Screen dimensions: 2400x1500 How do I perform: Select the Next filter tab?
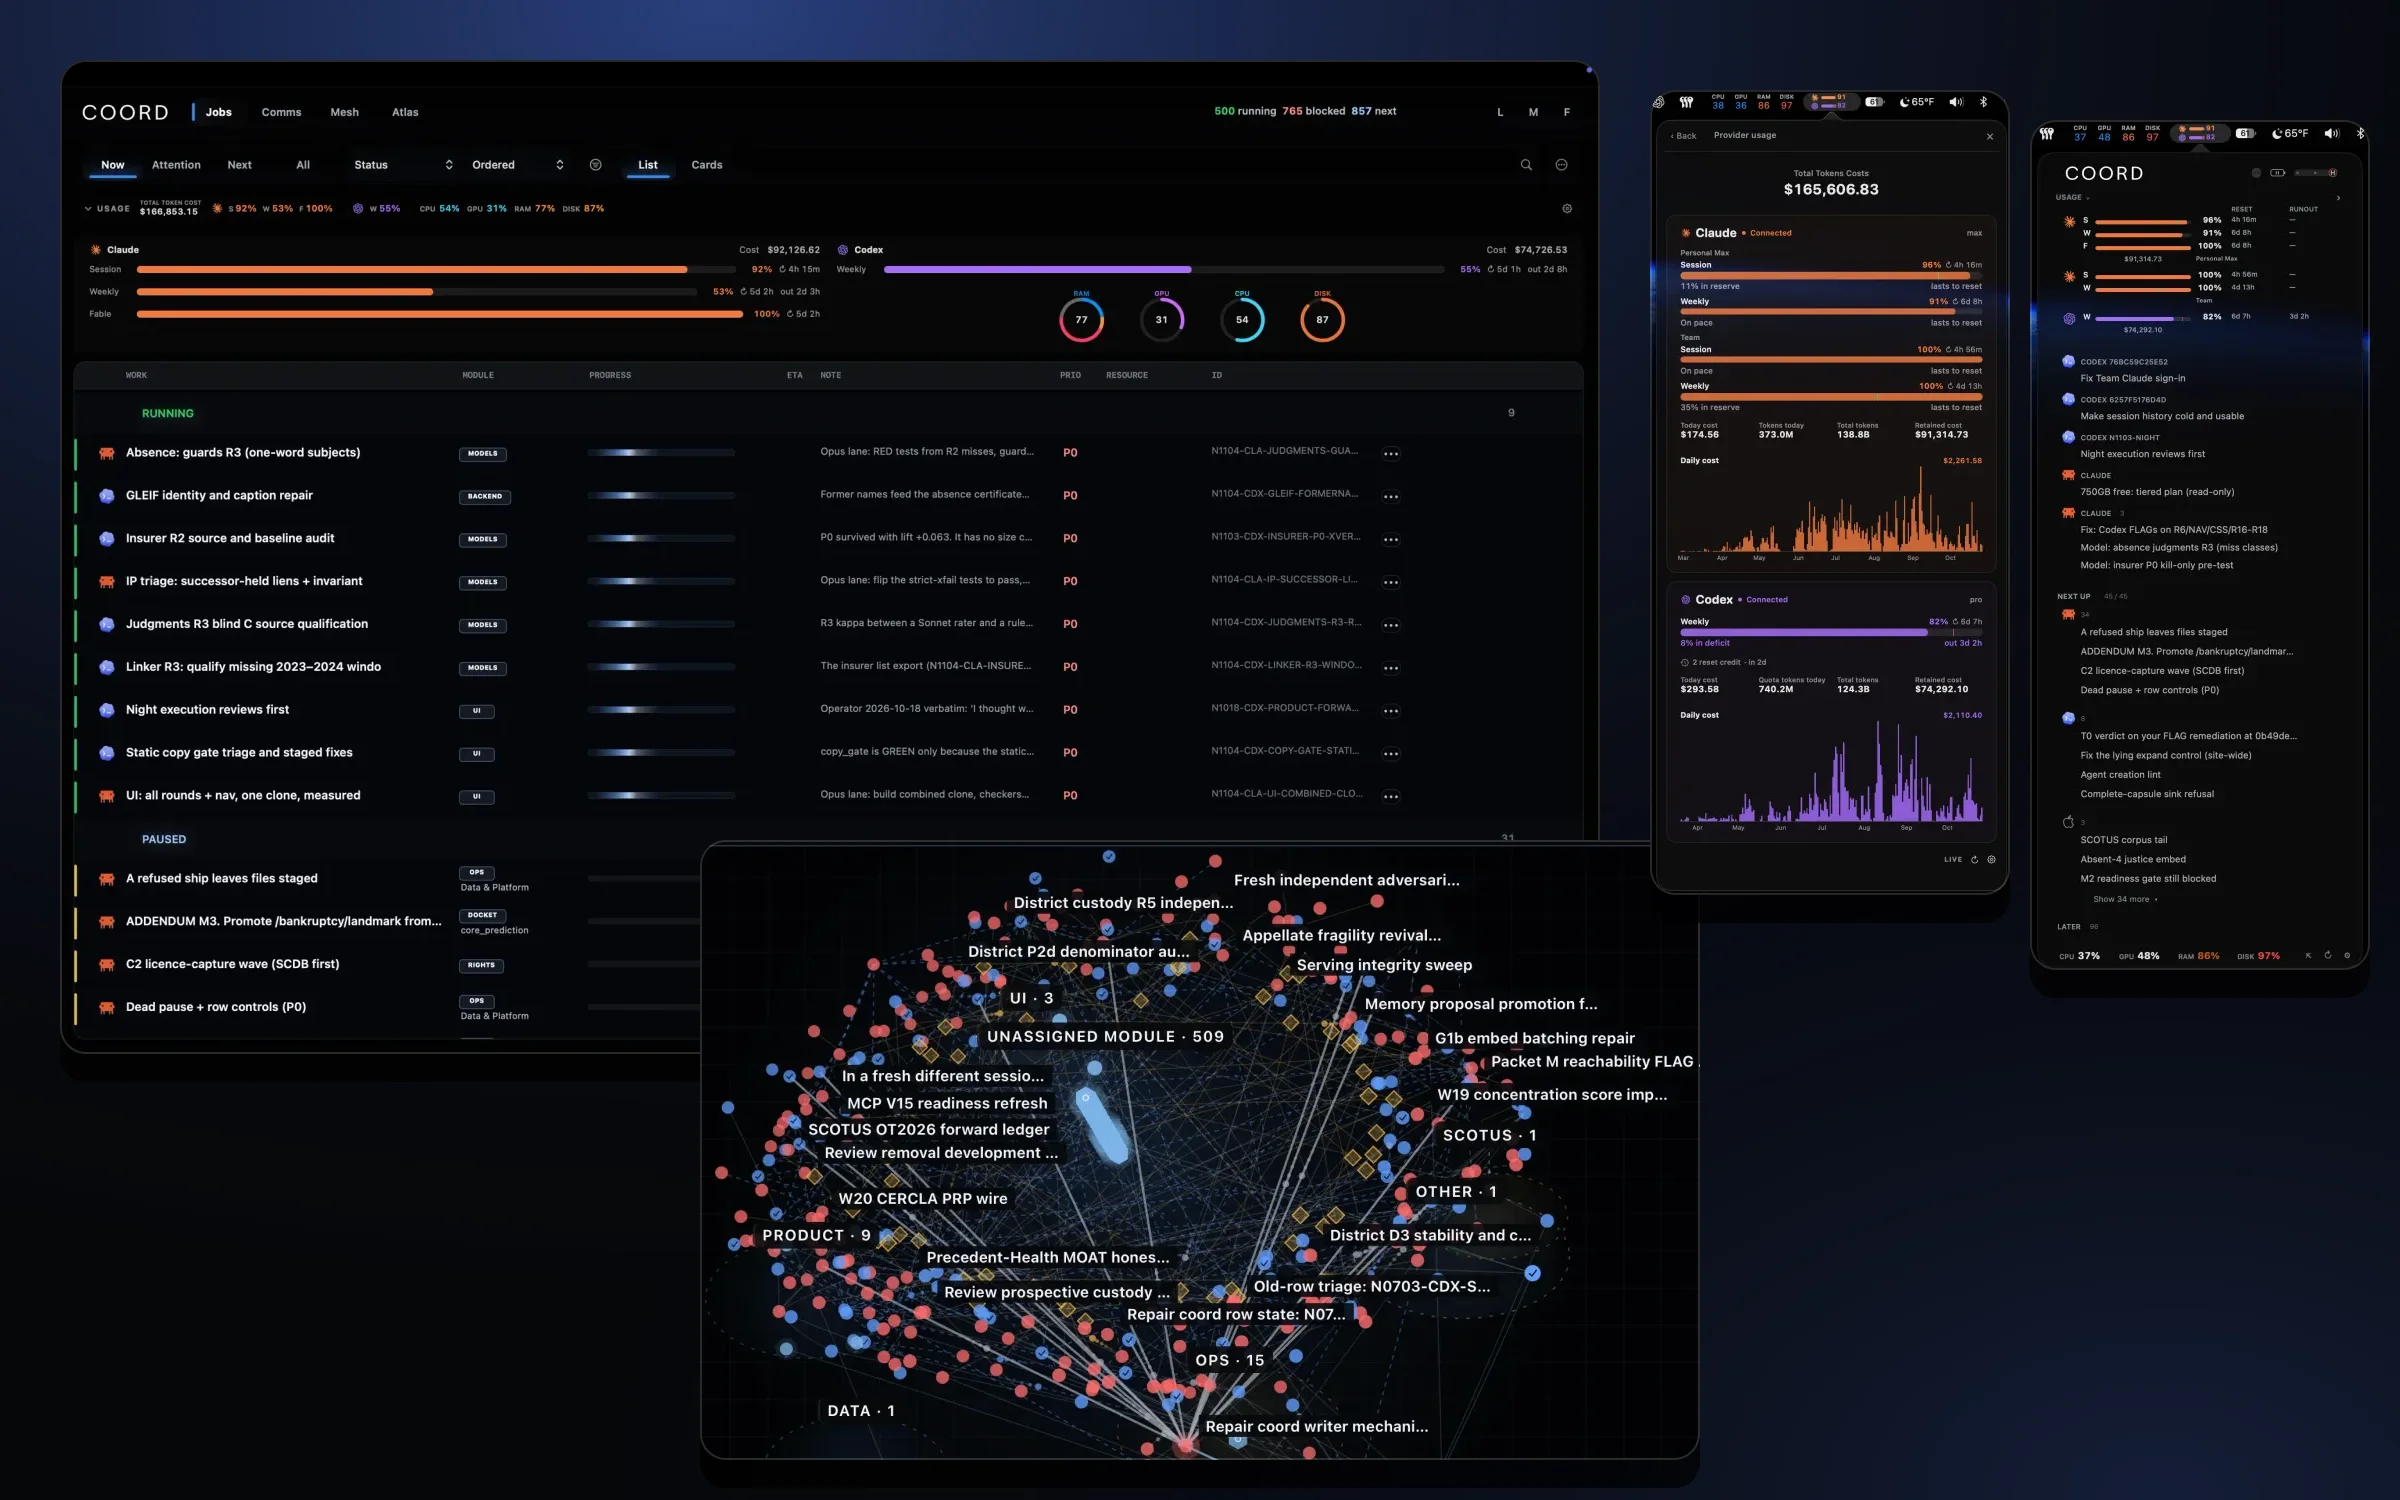tap(239, 165)
